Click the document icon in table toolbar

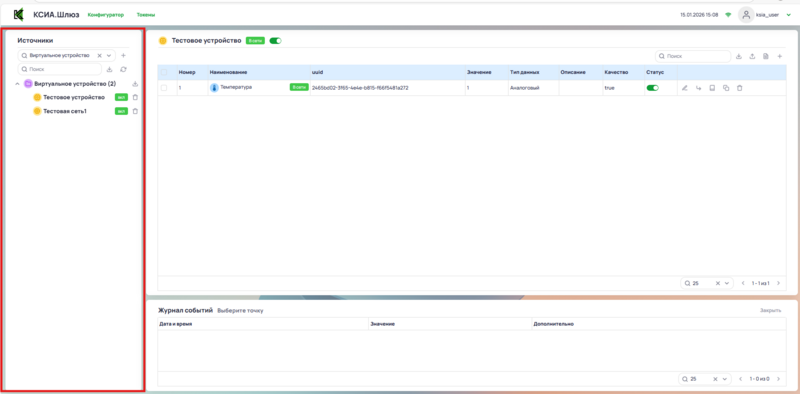(x=766, y=56)
